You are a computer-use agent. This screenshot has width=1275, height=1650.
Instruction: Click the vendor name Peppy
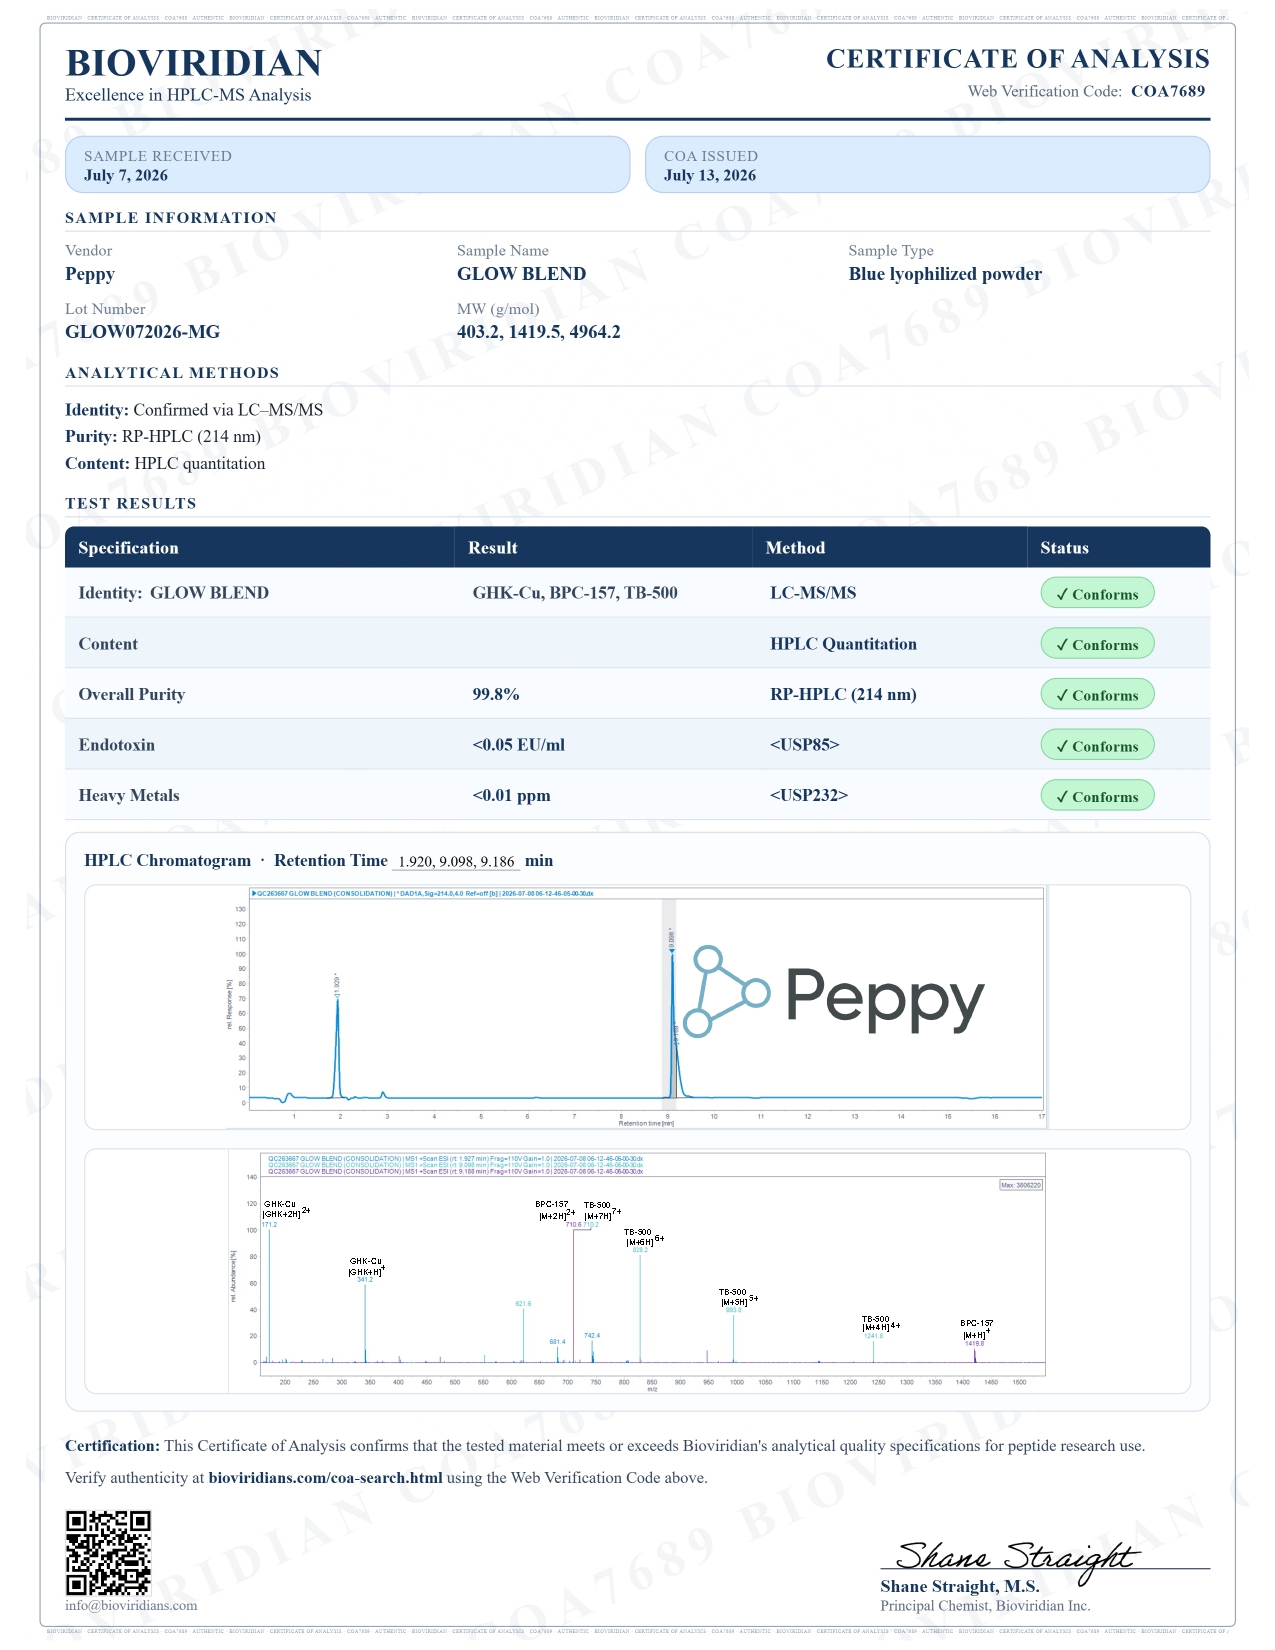[x=90, y=274]
